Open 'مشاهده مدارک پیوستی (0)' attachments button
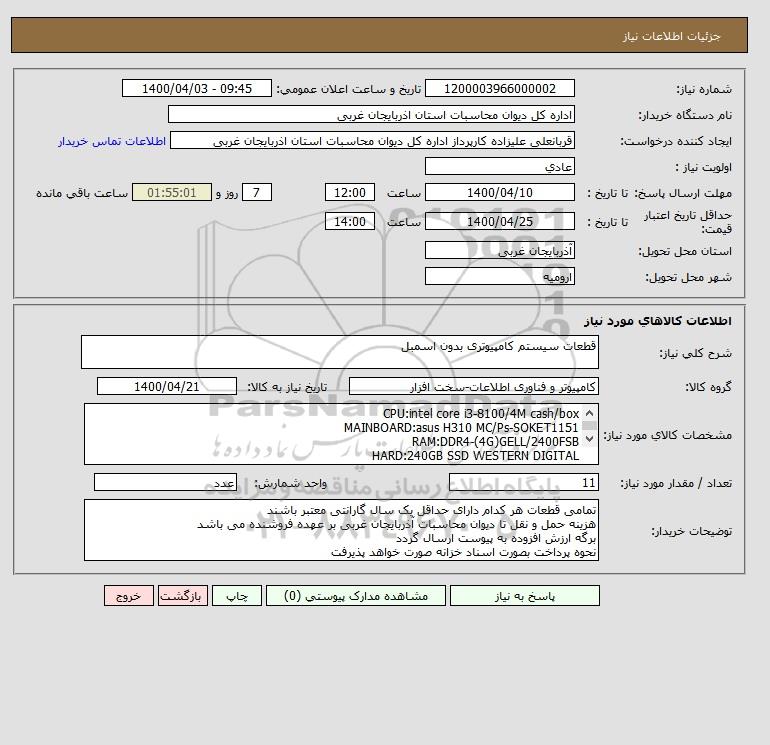This screenshot has height=745, width=770. [356, 595]
